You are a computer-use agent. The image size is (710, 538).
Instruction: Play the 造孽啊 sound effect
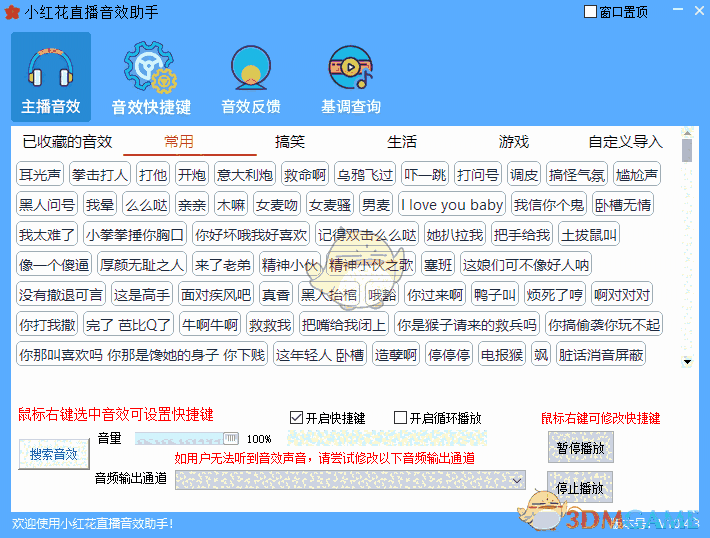coord(396,355)
